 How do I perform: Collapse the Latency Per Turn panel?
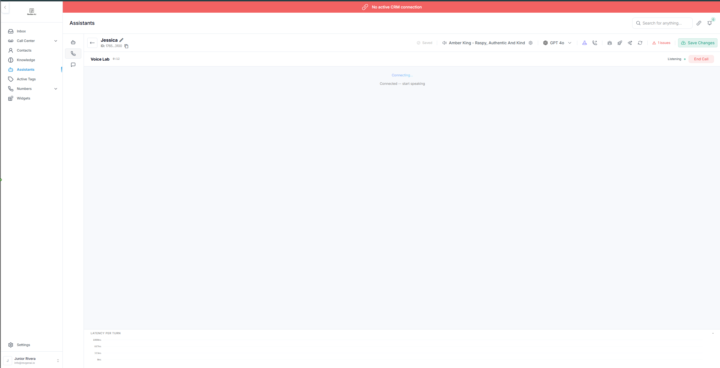pos(713,333)
